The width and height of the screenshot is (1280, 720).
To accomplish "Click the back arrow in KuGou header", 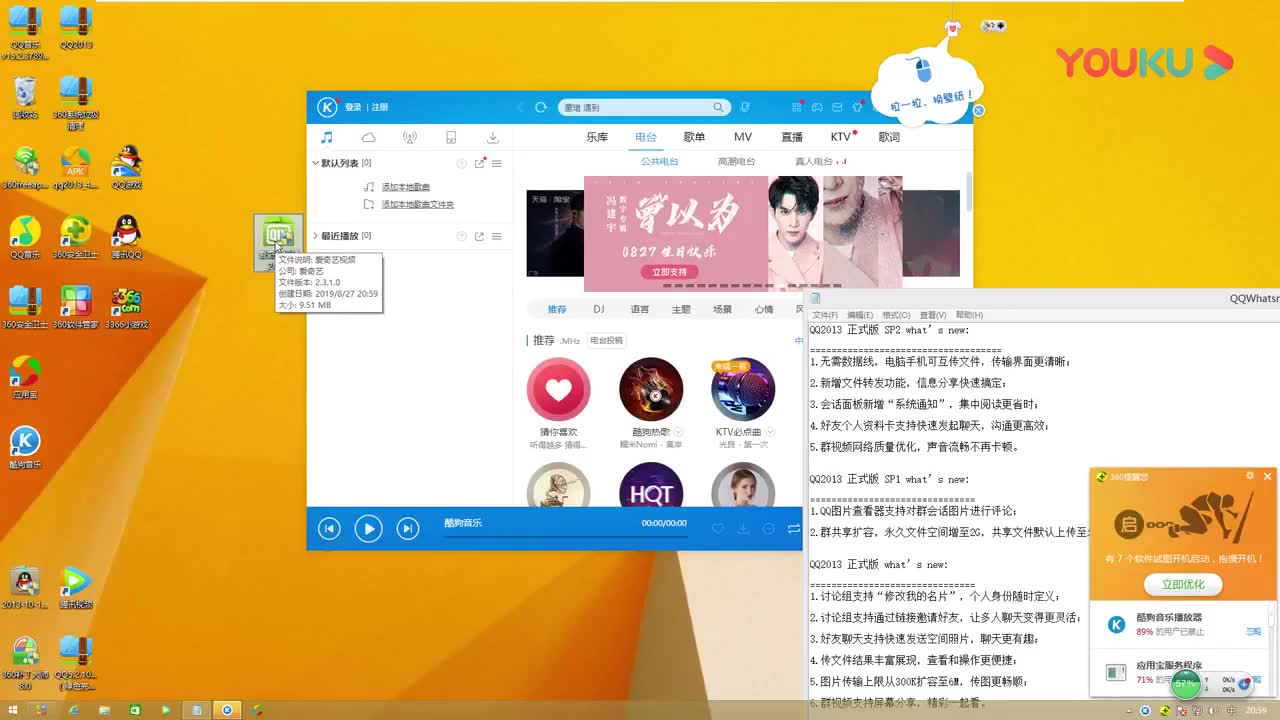I will [520, 107].
